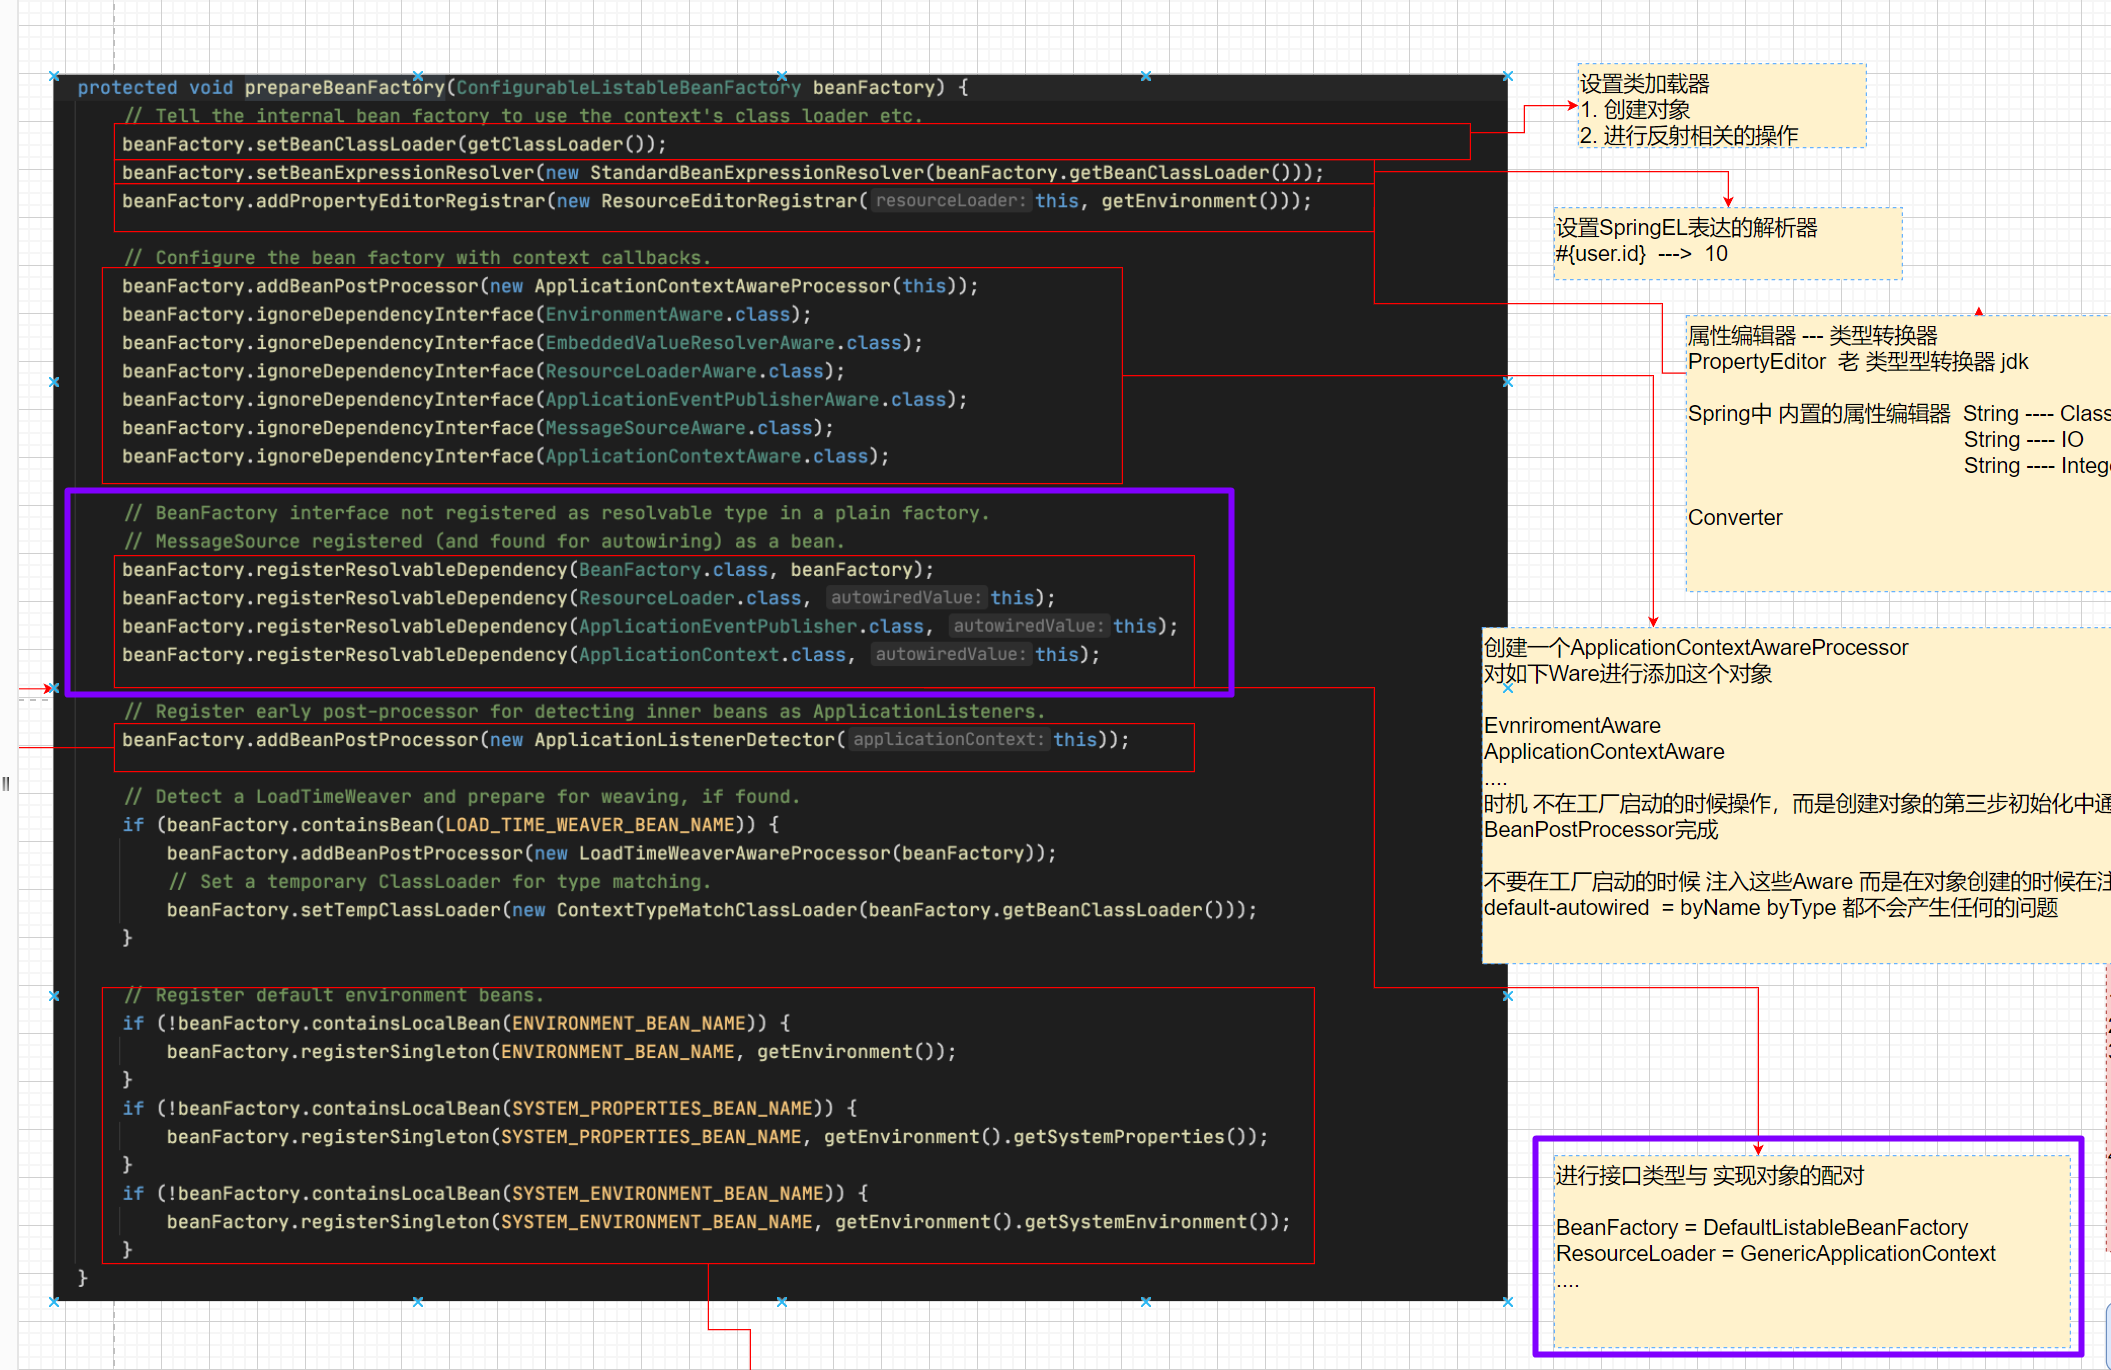Click the heading '进行接口类型与 实现对象的配对'

(1710, 1176)
